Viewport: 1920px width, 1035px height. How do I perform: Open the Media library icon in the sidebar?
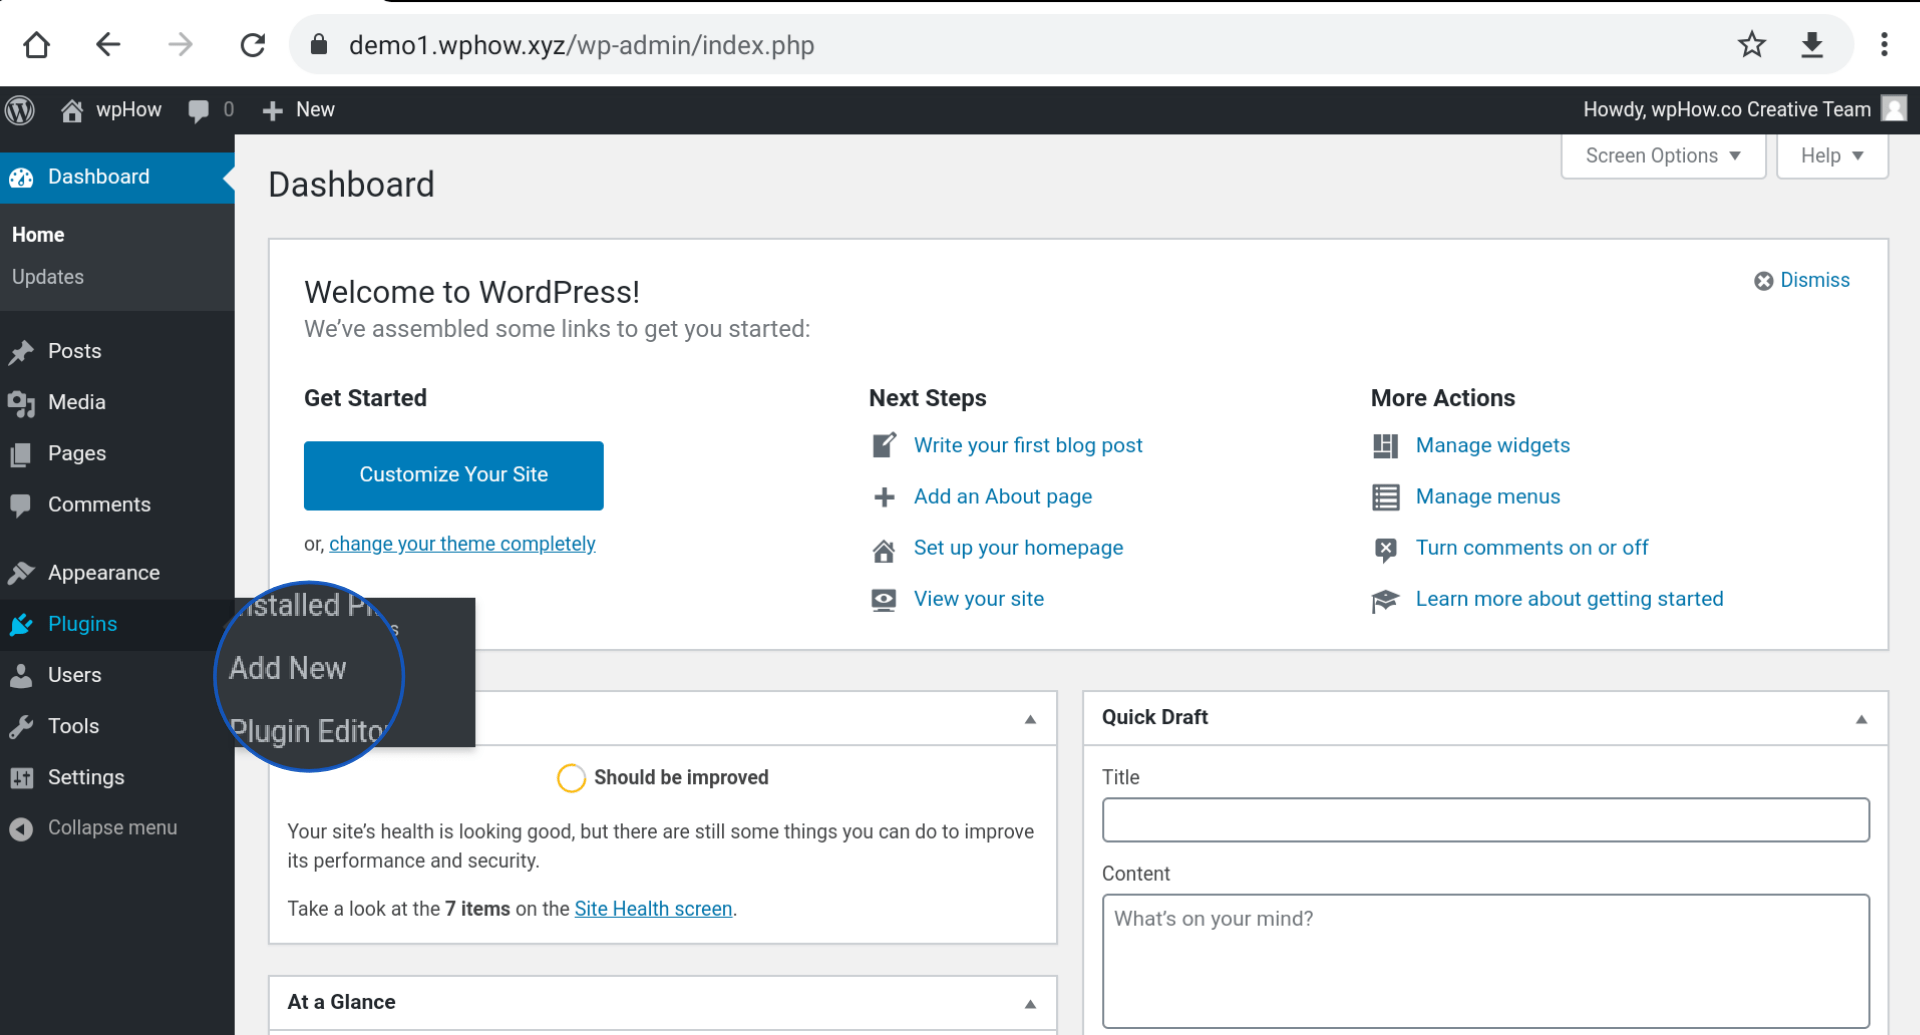[x=23, y=402]
